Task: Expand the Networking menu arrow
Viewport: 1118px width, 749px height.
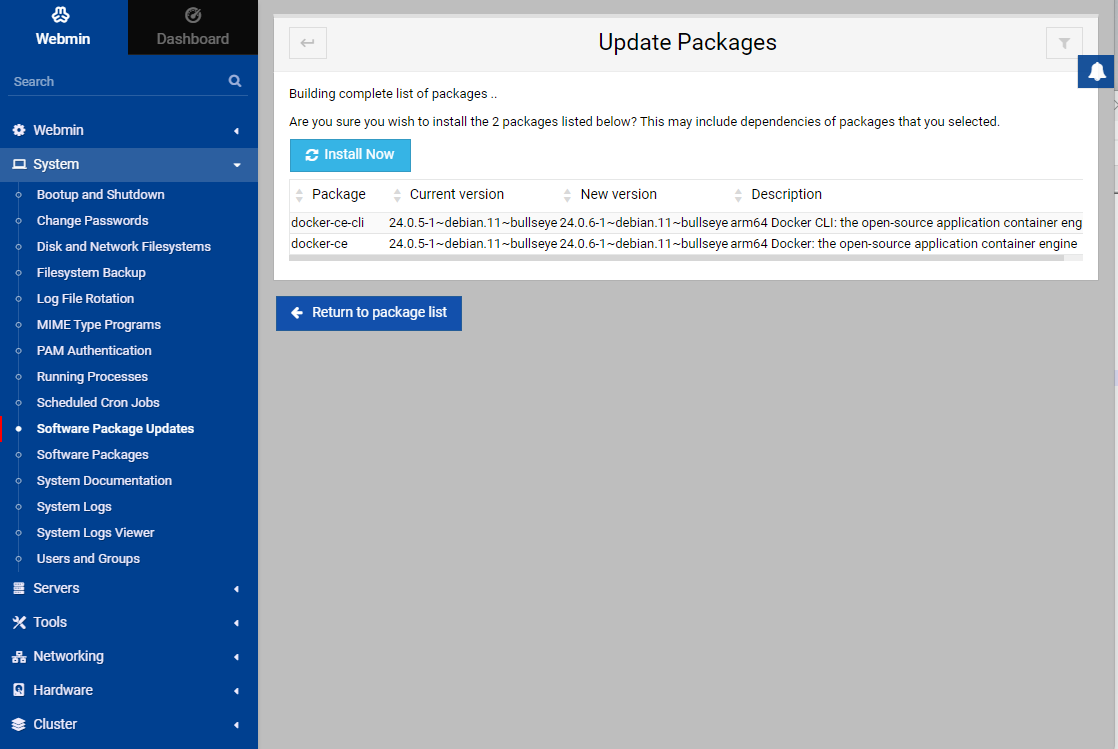Action: pos(236,657)
